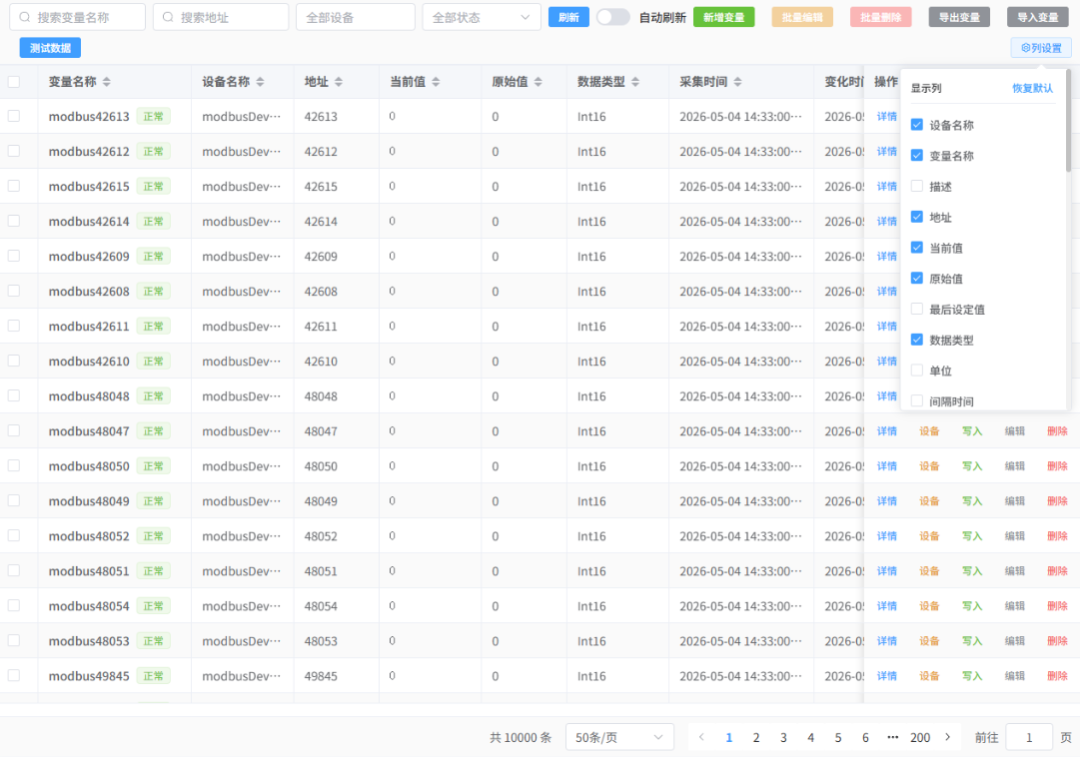Click 写入 link in row modbus48050
This screenshot has width=1080, height=757.
tap(972, 466)
